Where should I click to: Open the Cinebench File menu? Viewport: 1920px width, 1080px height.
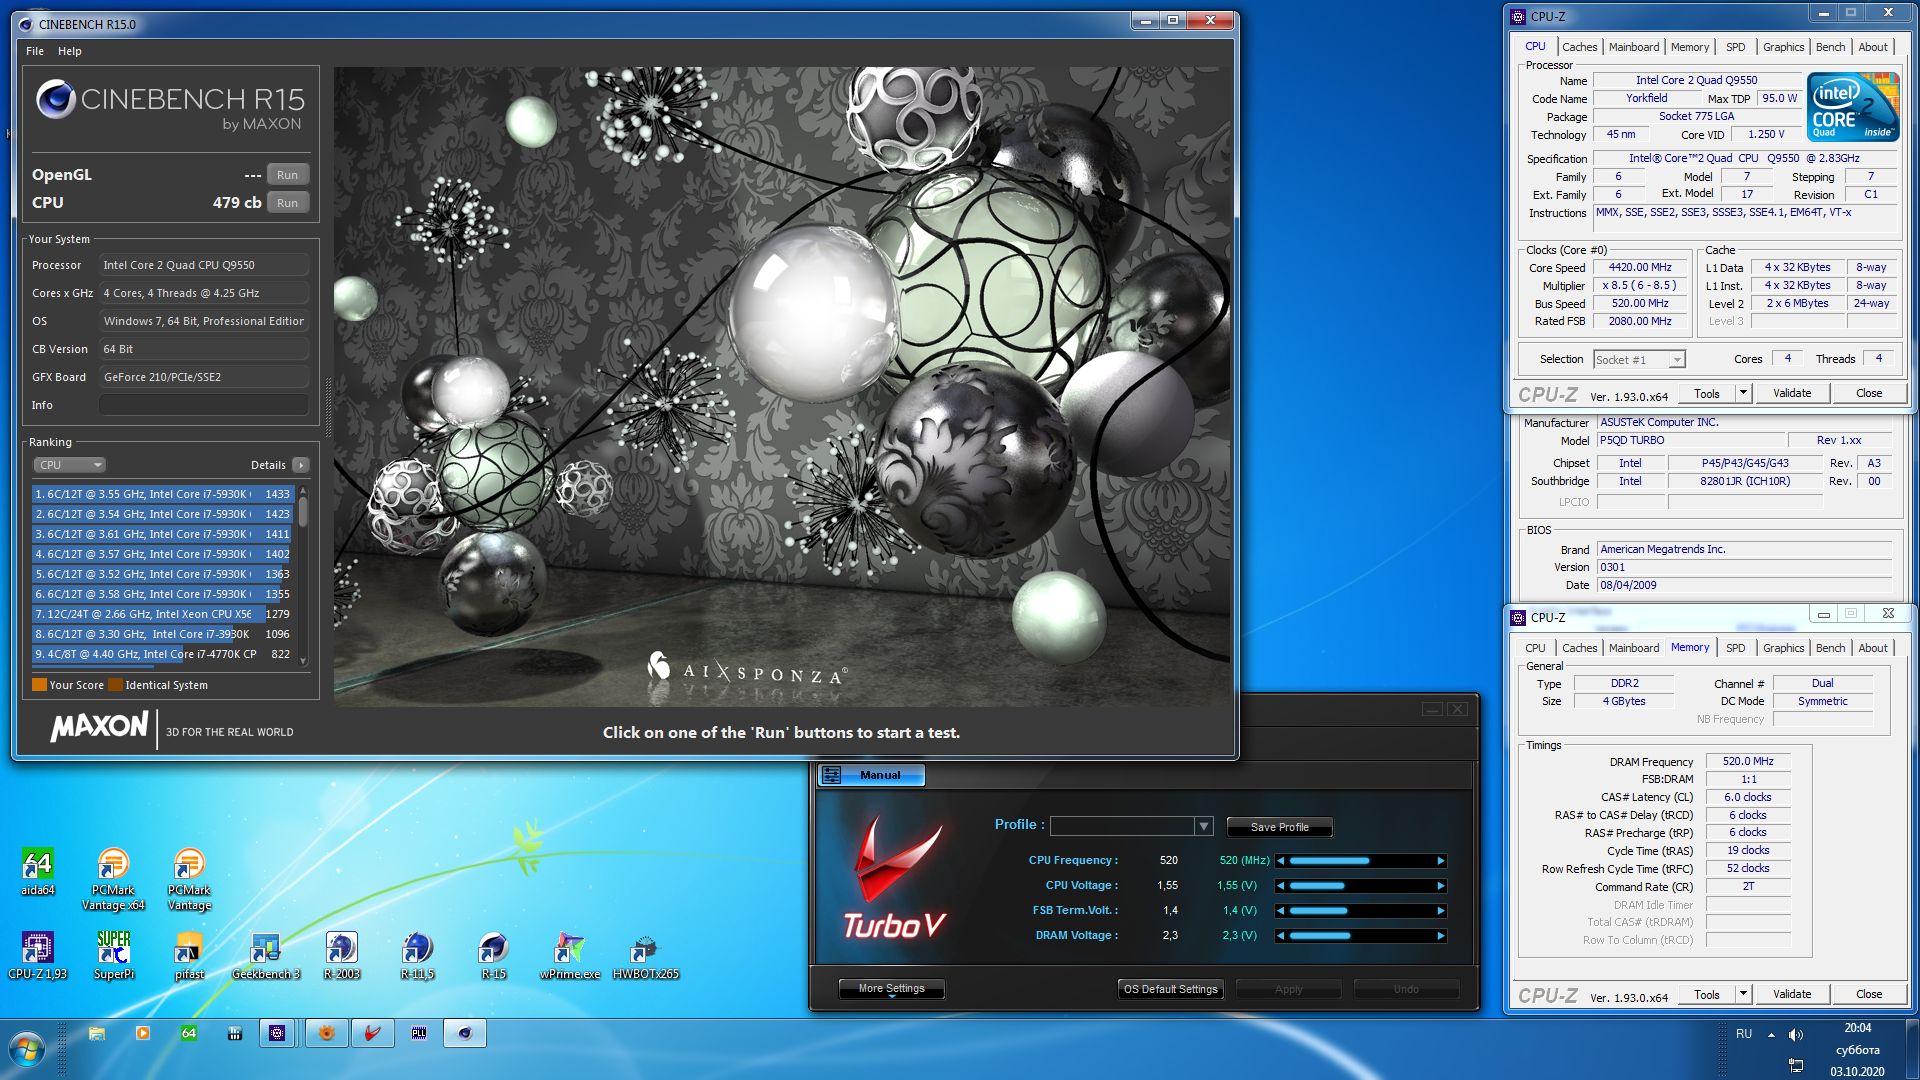click(35, 51)
